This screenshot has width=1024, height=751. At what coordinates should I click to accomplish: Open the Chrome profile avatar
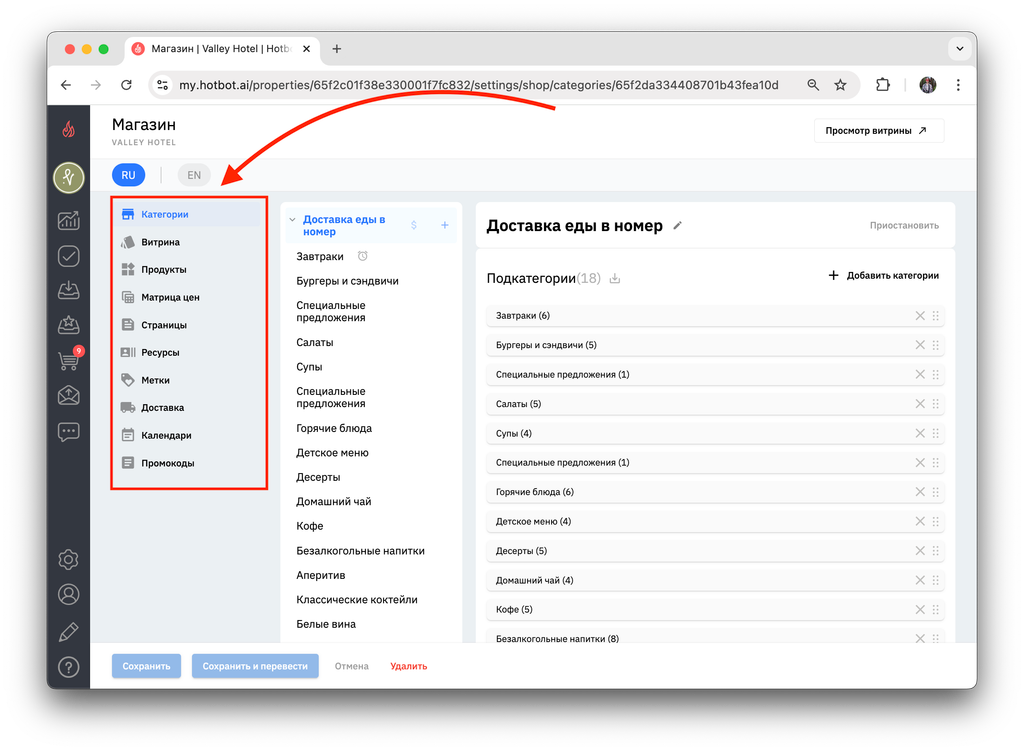pyautogui.click(x=927, y=85)
